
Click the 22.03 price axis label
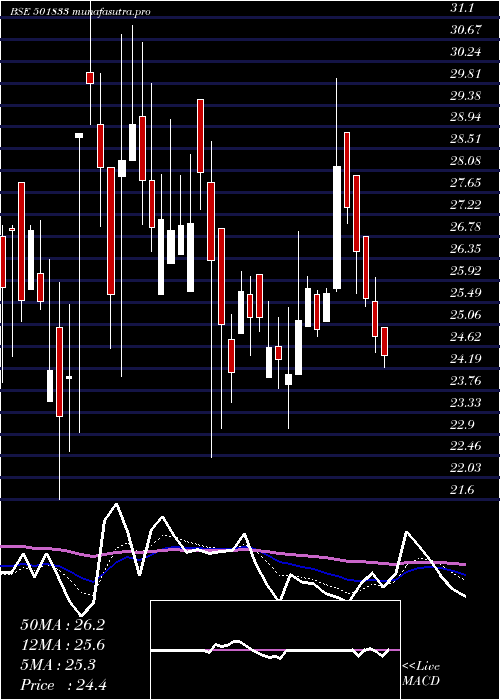click(x=467, y=468)
